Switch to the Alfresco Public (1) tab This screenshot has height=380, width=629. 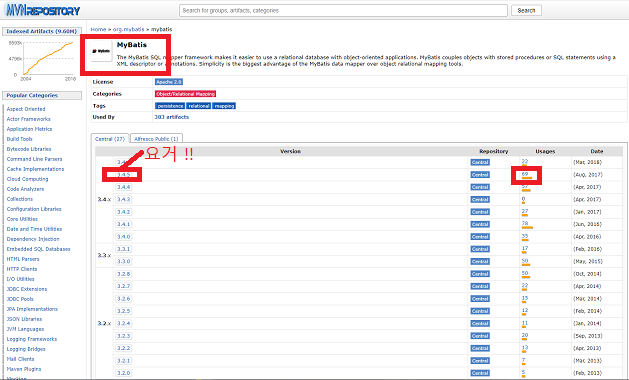[x=156, y=139]
